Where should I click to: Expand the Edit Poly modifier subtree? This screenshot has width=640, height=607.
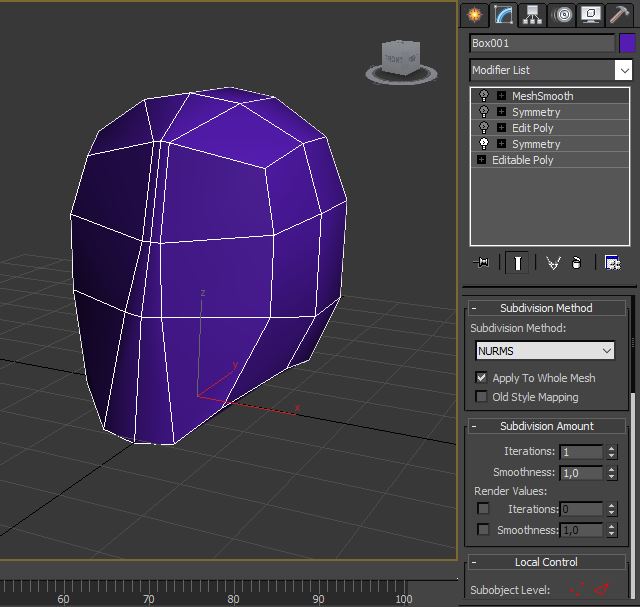tap(501, 128)
